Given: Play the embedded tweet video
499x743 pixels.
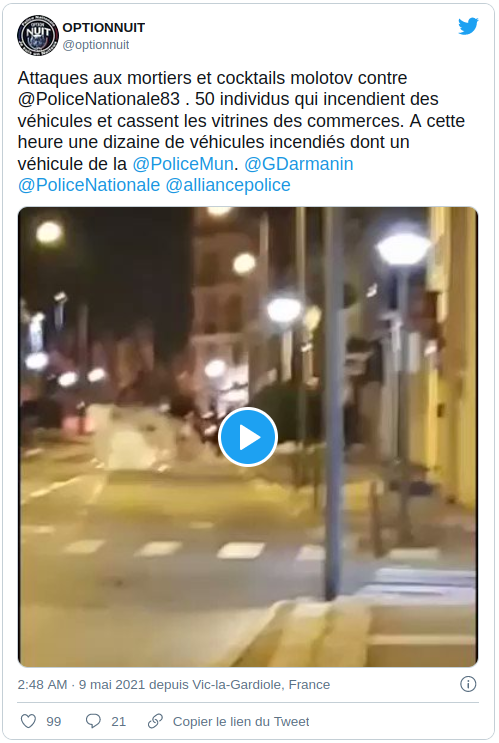Looking at the screenshot, I should tap(247, 437).
